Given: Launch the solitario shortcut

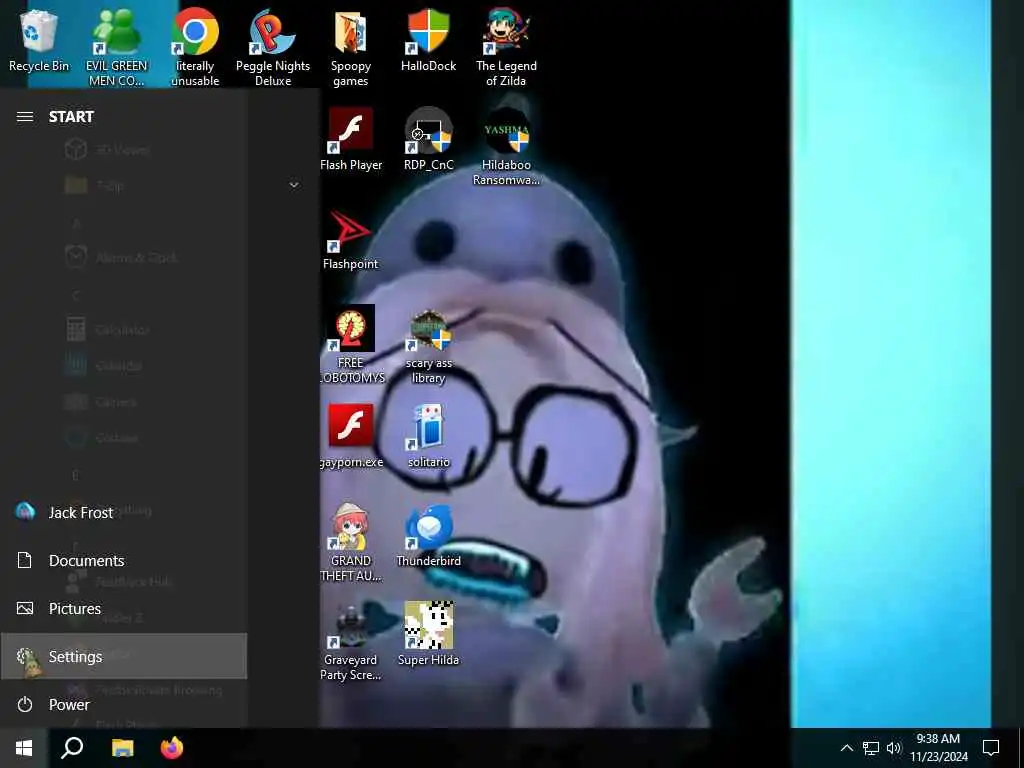Looking at the screenshot, I should [x=428, y=436].
